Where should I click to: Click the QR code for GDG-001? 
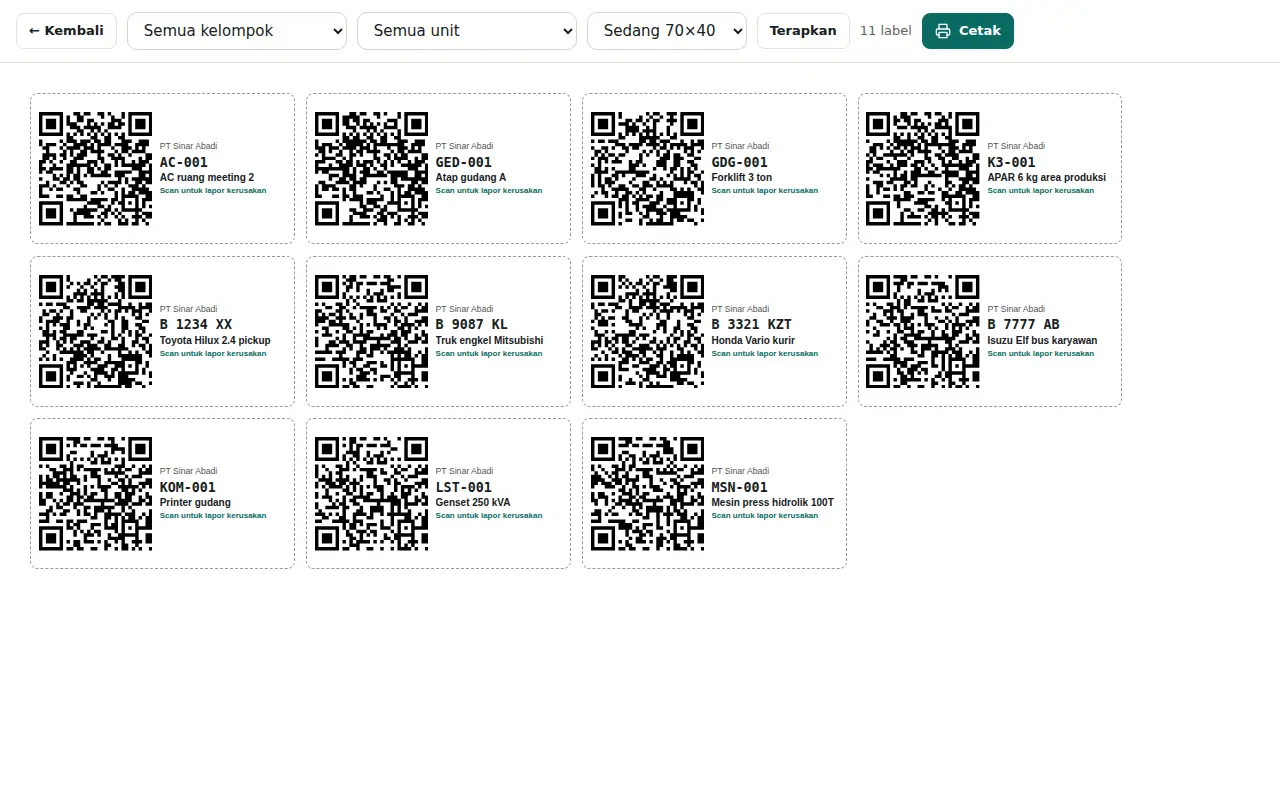(647, 168)
